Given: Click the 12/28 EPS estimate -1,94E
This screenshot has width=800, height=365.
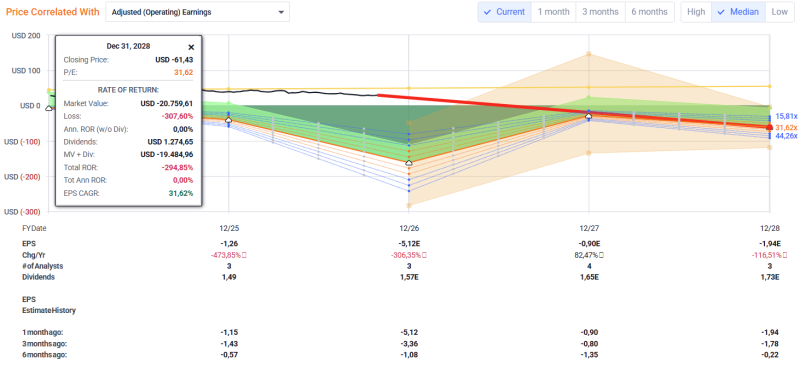Looking at the screenshot, I should (x=769, y=243).
